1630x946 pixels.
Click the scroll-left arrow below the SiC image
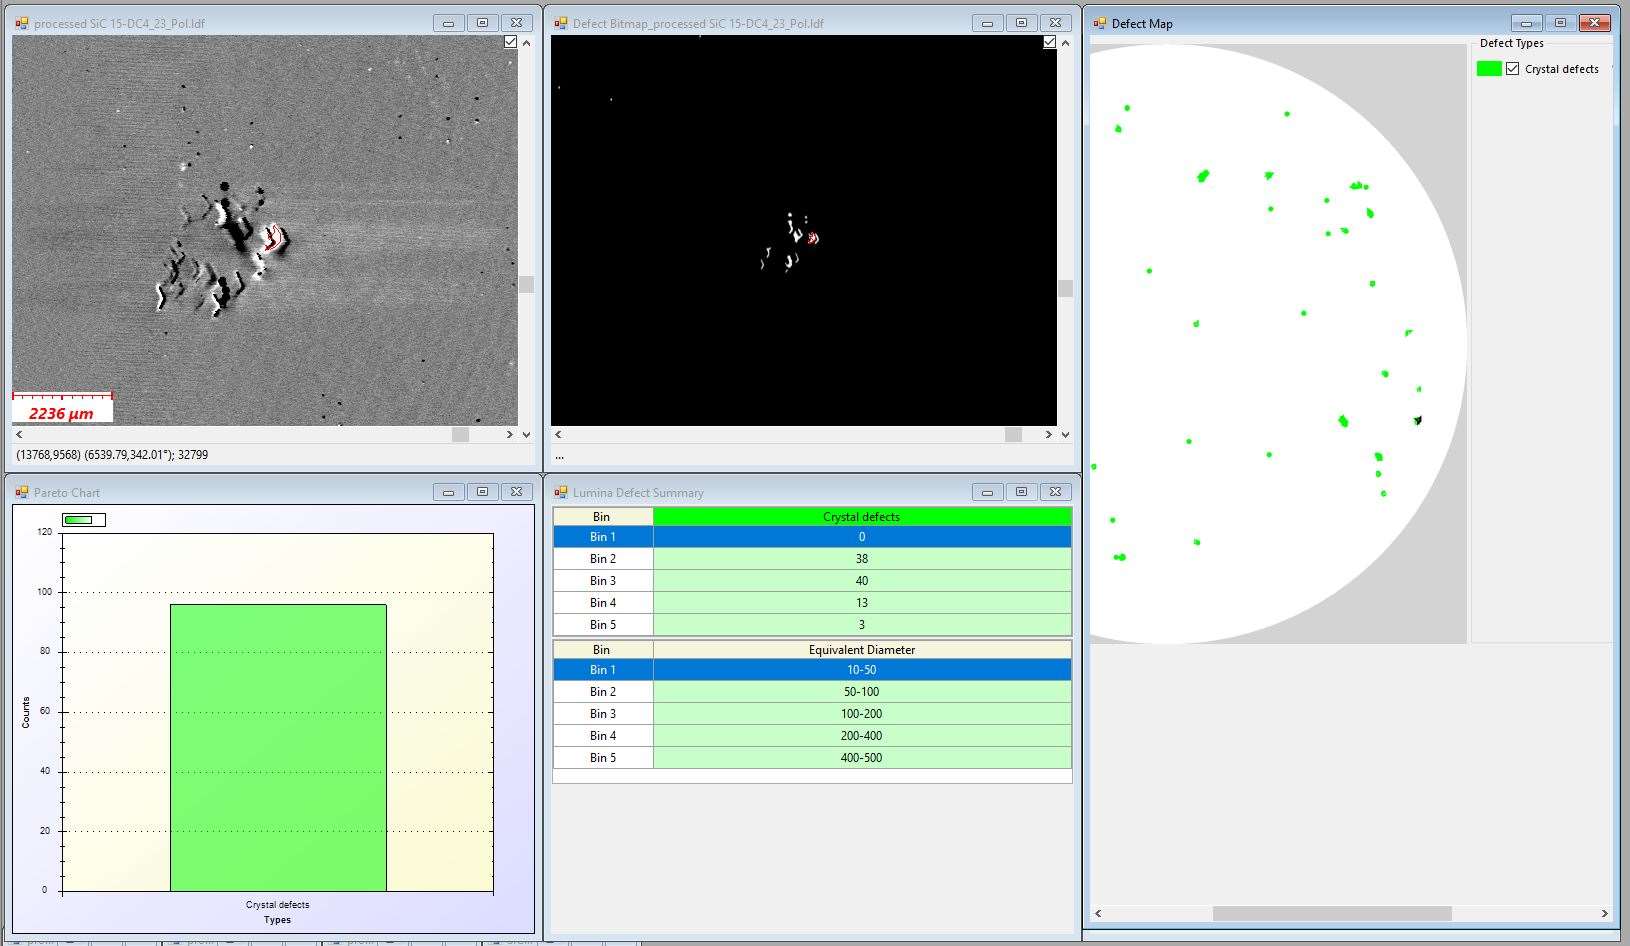click(x=20, y=434)
